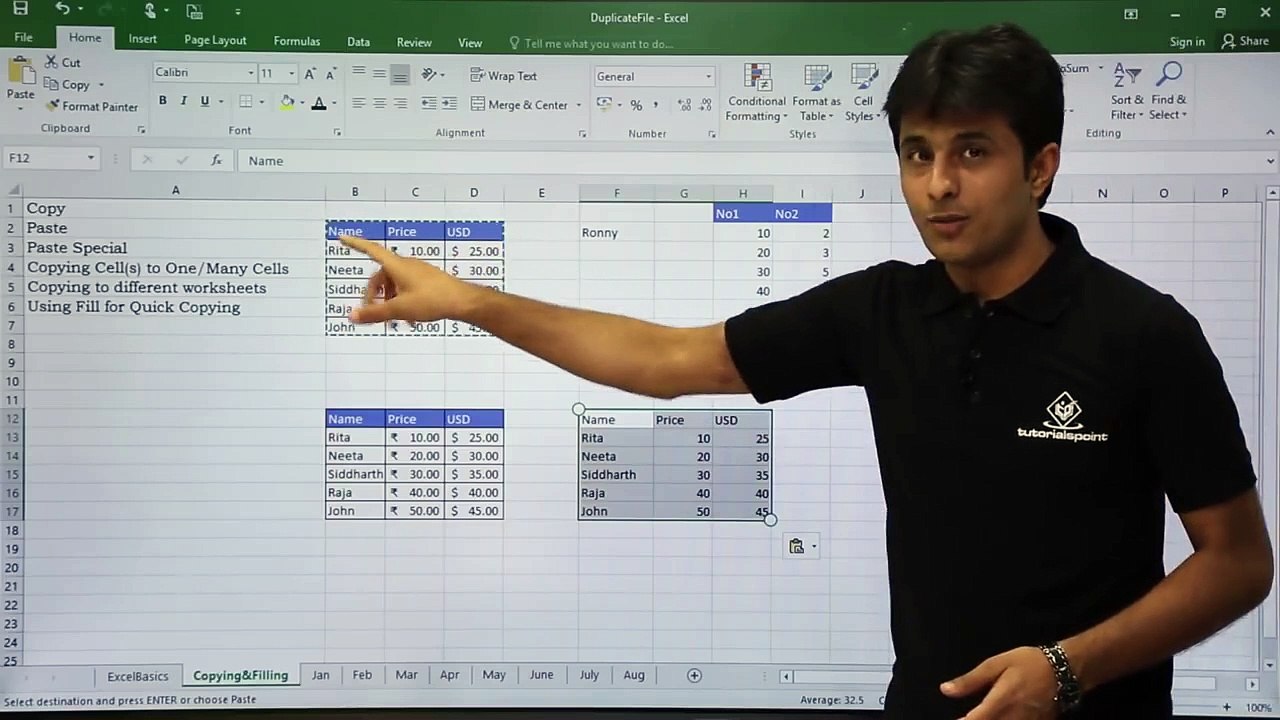The height and width of the screenshot is (720, 1280).
Task: Open Sort & Filter menu
Action: (x=1127, y=92)
